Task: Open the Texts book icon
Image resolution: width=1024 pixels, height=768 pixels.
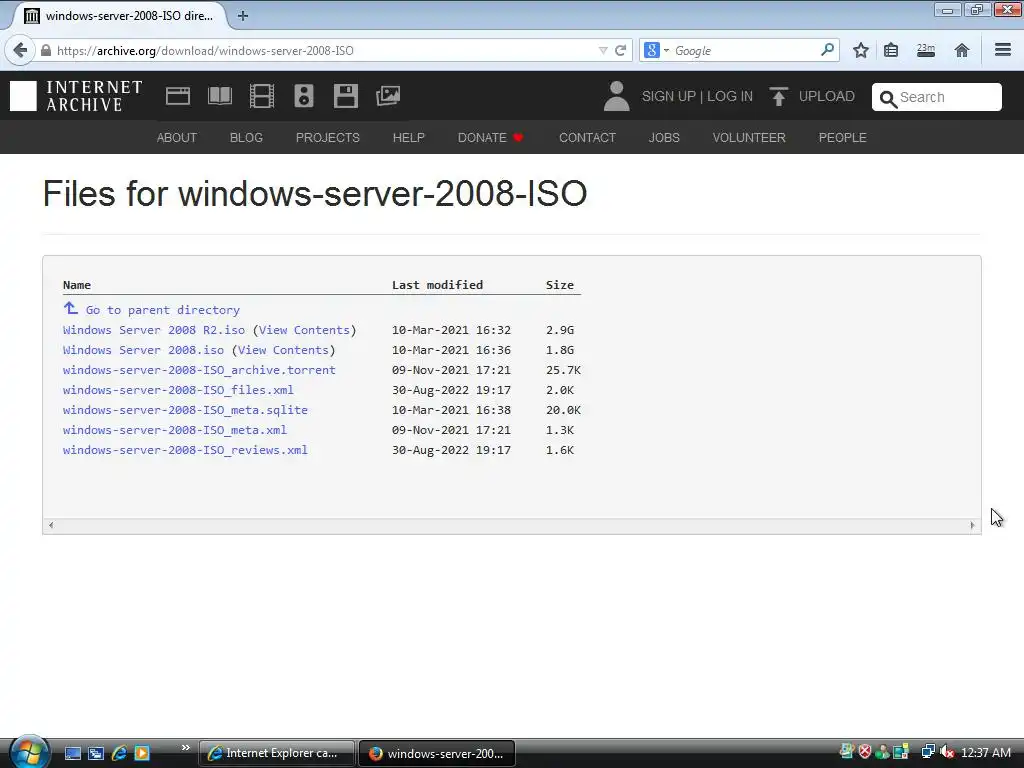Action: [x=219, y=96]
